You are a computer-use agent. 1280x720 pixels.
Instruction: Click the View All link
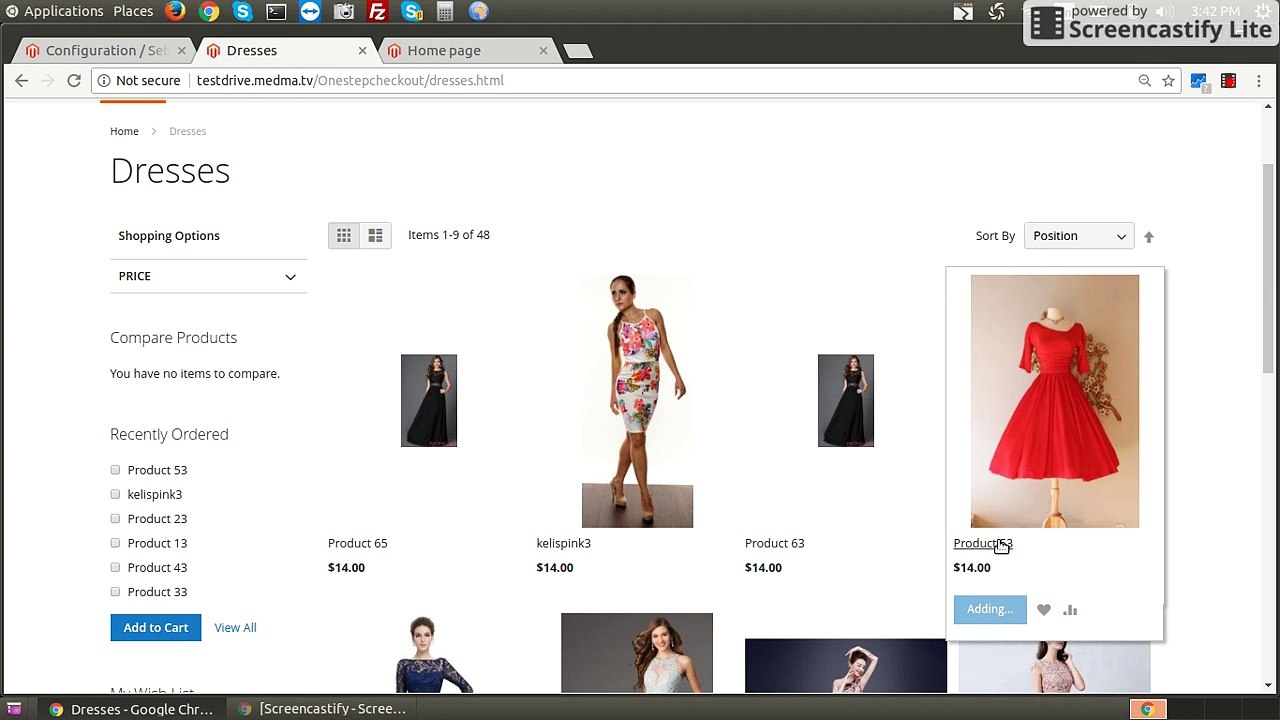(x=235, y=628)
